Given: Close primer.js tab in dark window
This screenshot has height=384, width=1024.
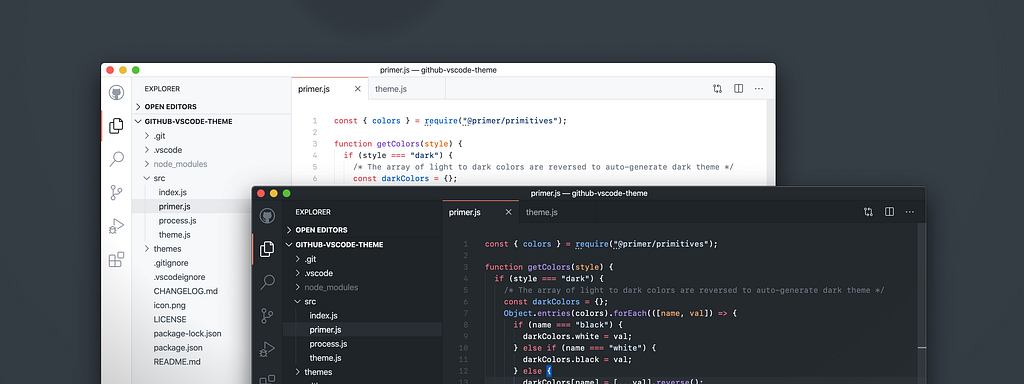Looking at the screenshot, I should tap(508, 212).
